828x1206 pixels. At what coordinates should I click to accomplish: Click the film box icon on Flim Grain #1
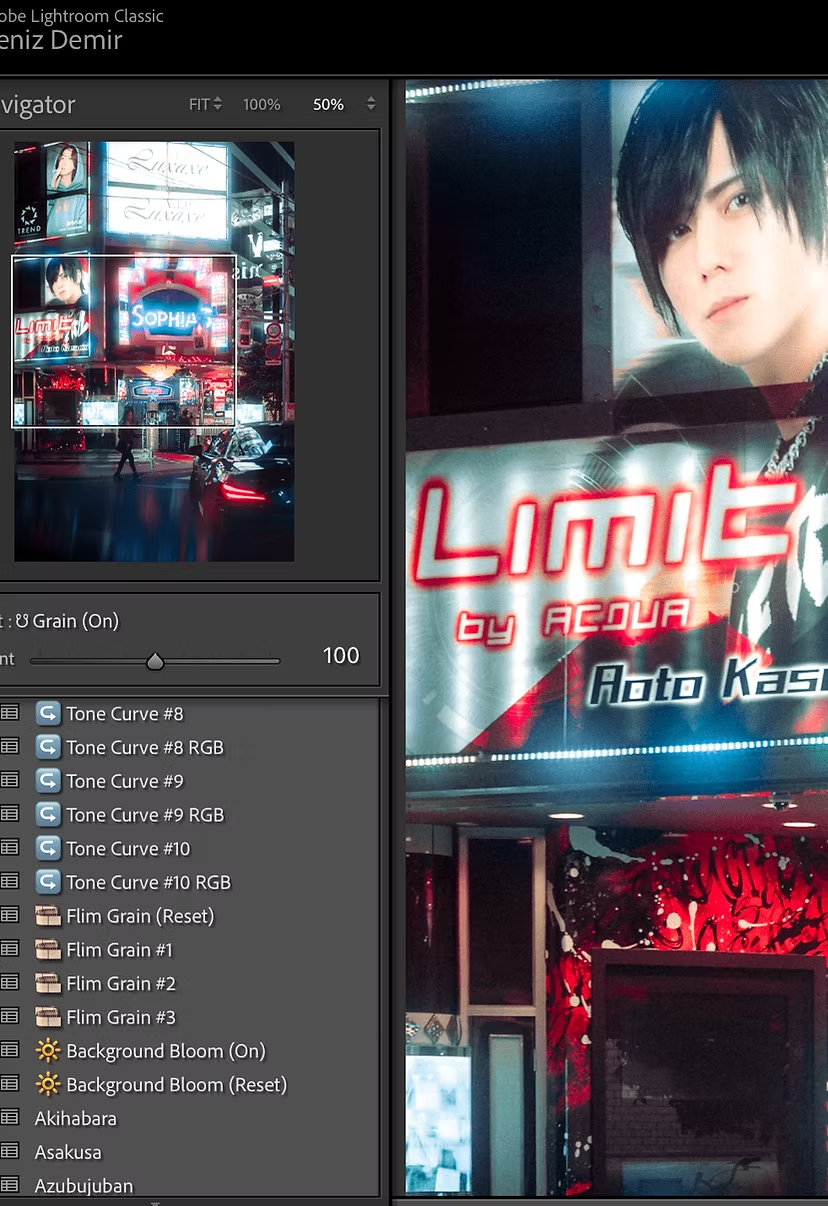point(48,950)
